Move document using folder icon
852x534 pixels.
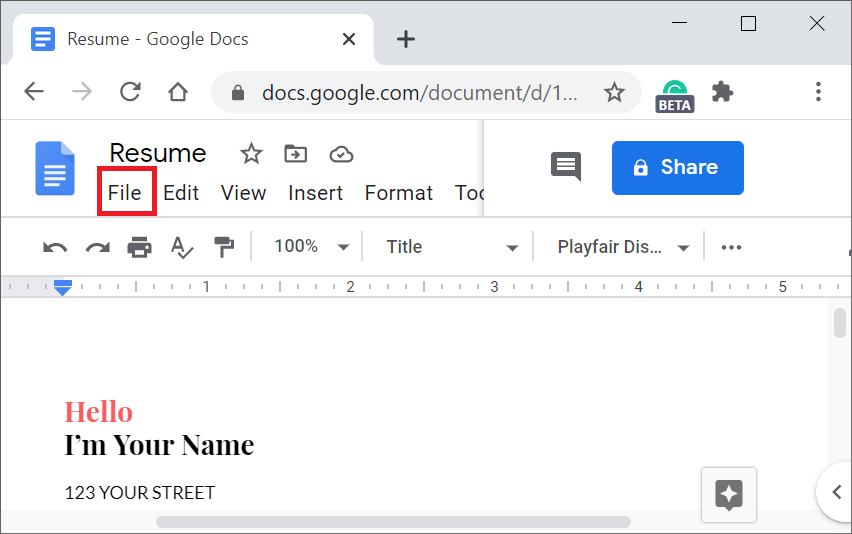[x=295, y=154]
